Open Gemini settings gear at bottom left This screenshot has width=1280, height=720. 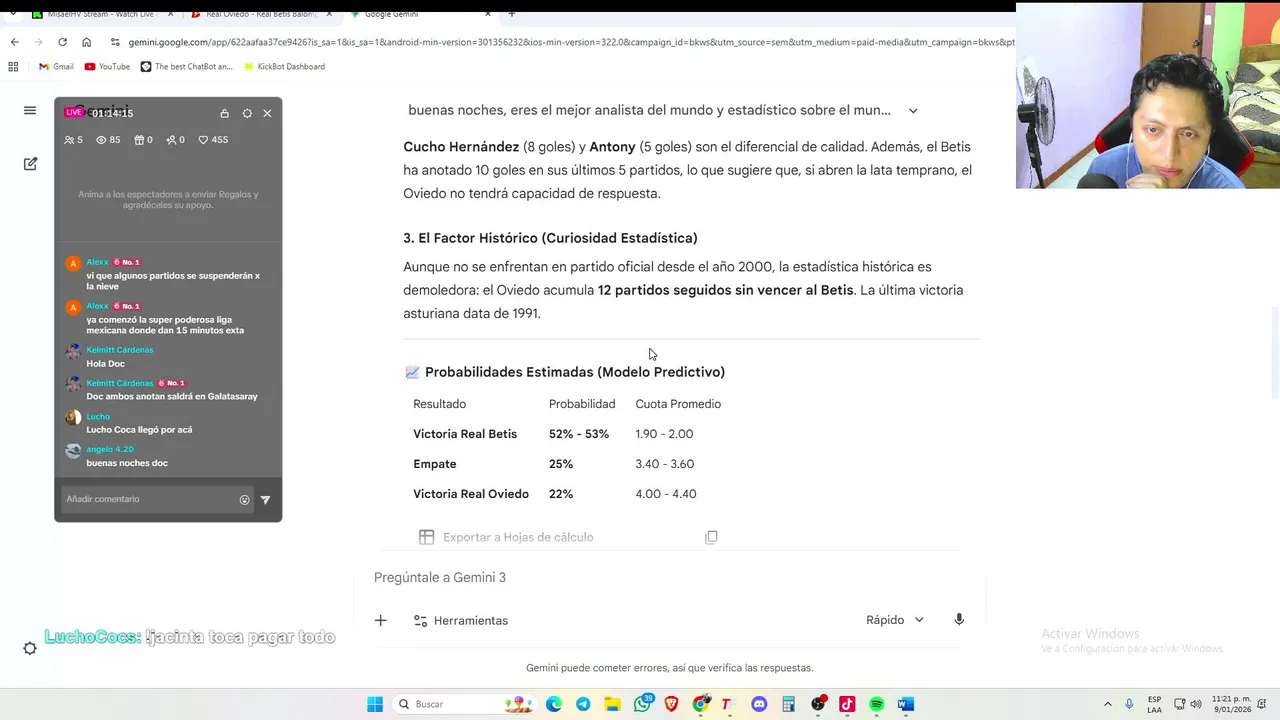(30, 648)
